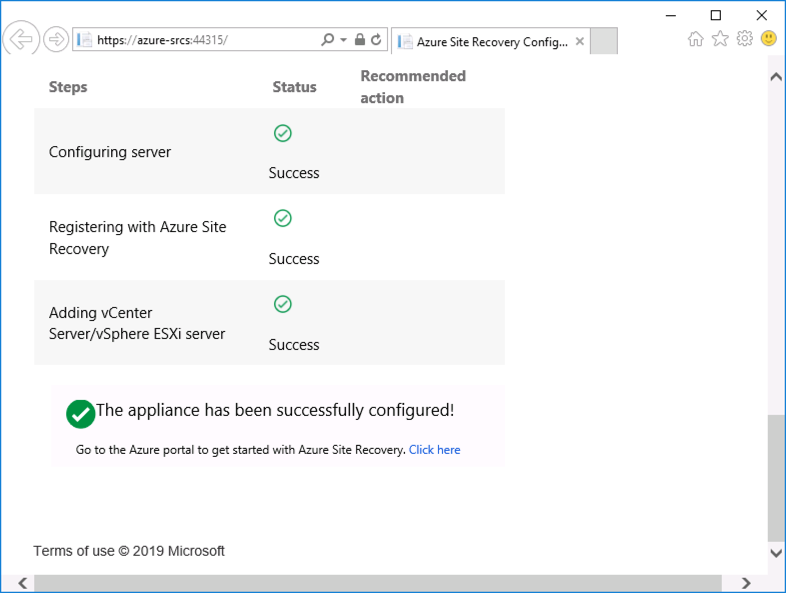Close the browser window
786x593 pixels.
[x=761, y=16]
